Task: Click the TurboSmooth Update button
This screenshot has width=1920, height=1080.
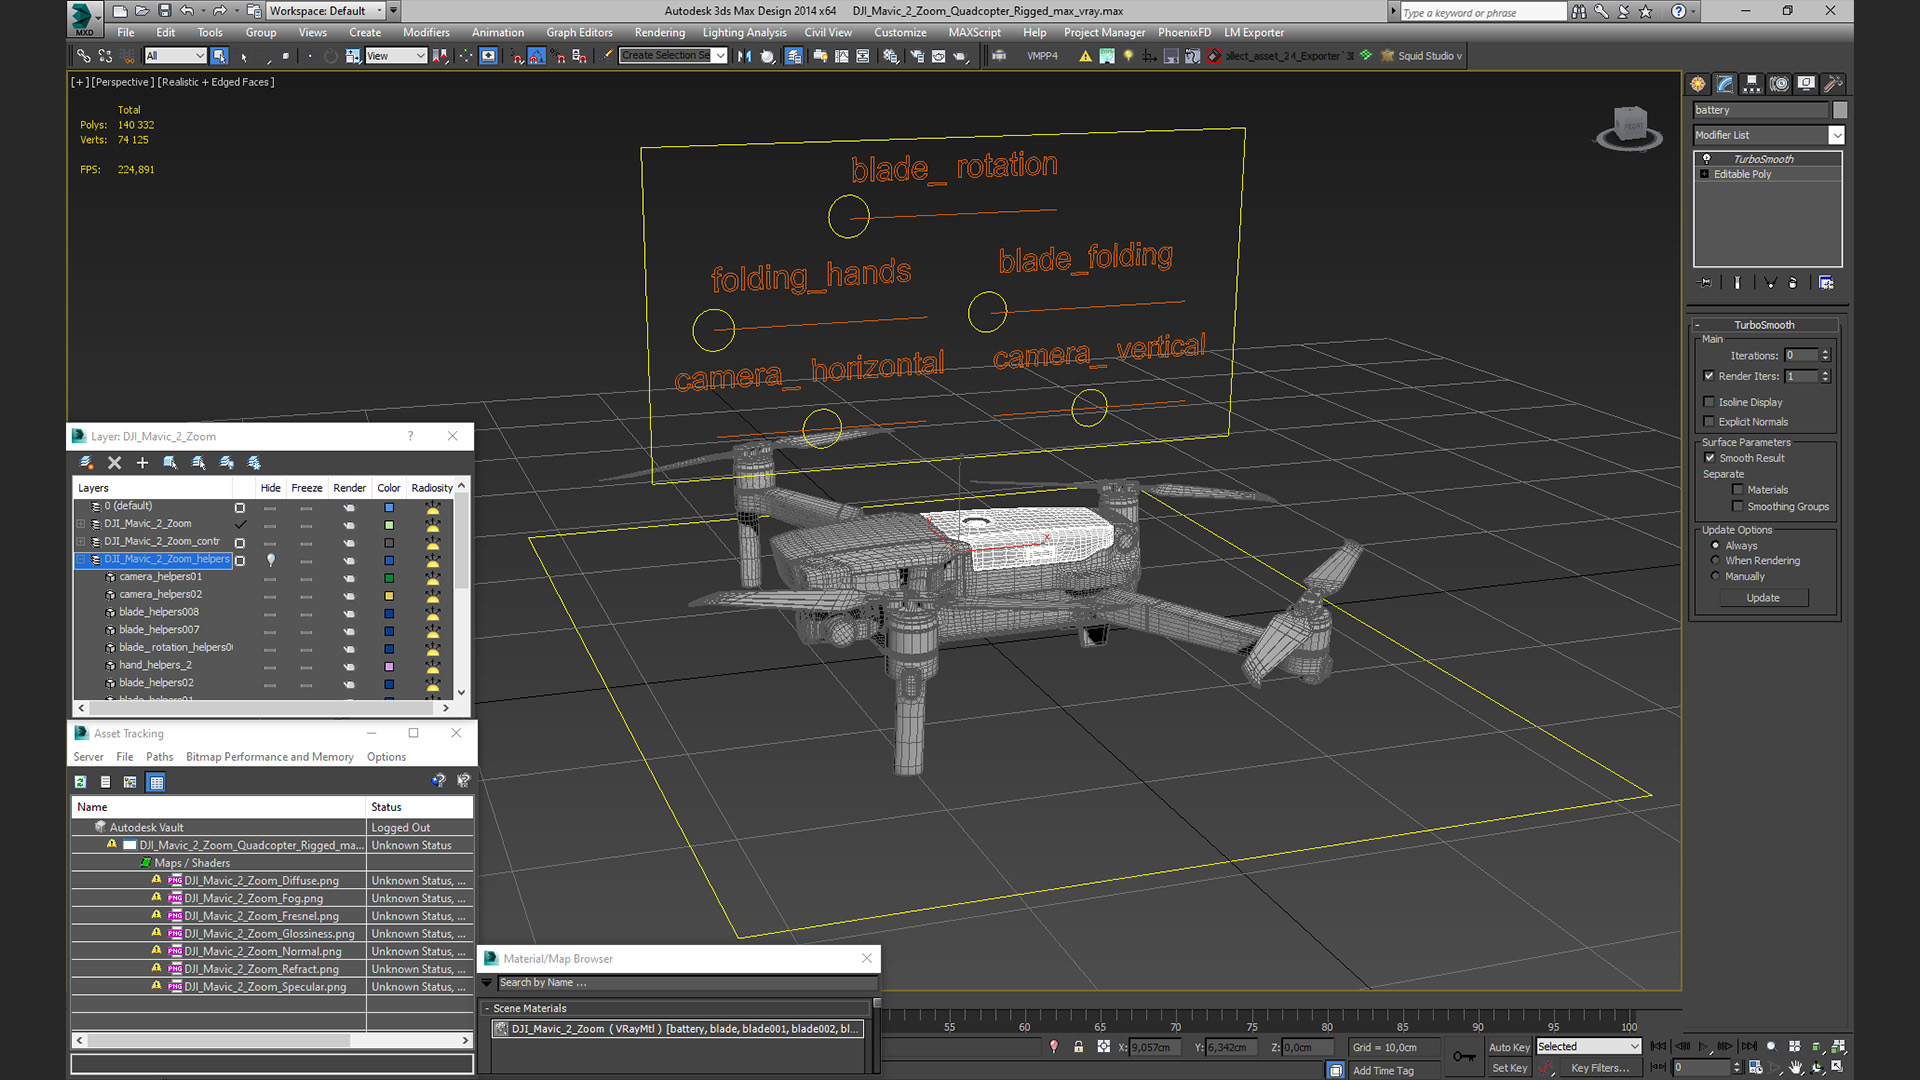Action: click(x=1763, y=598)
